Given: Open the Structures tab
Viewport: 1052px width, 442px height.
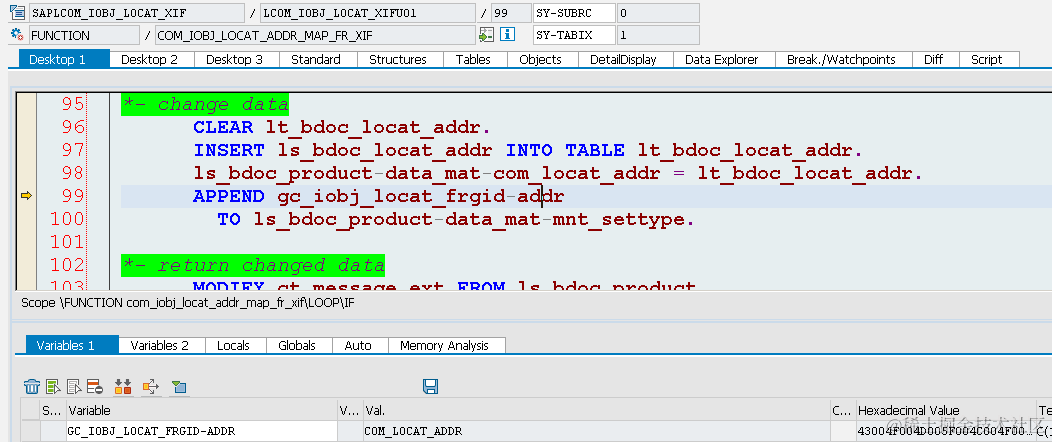Looking at the screenshot, I should (x=398, y=60).
